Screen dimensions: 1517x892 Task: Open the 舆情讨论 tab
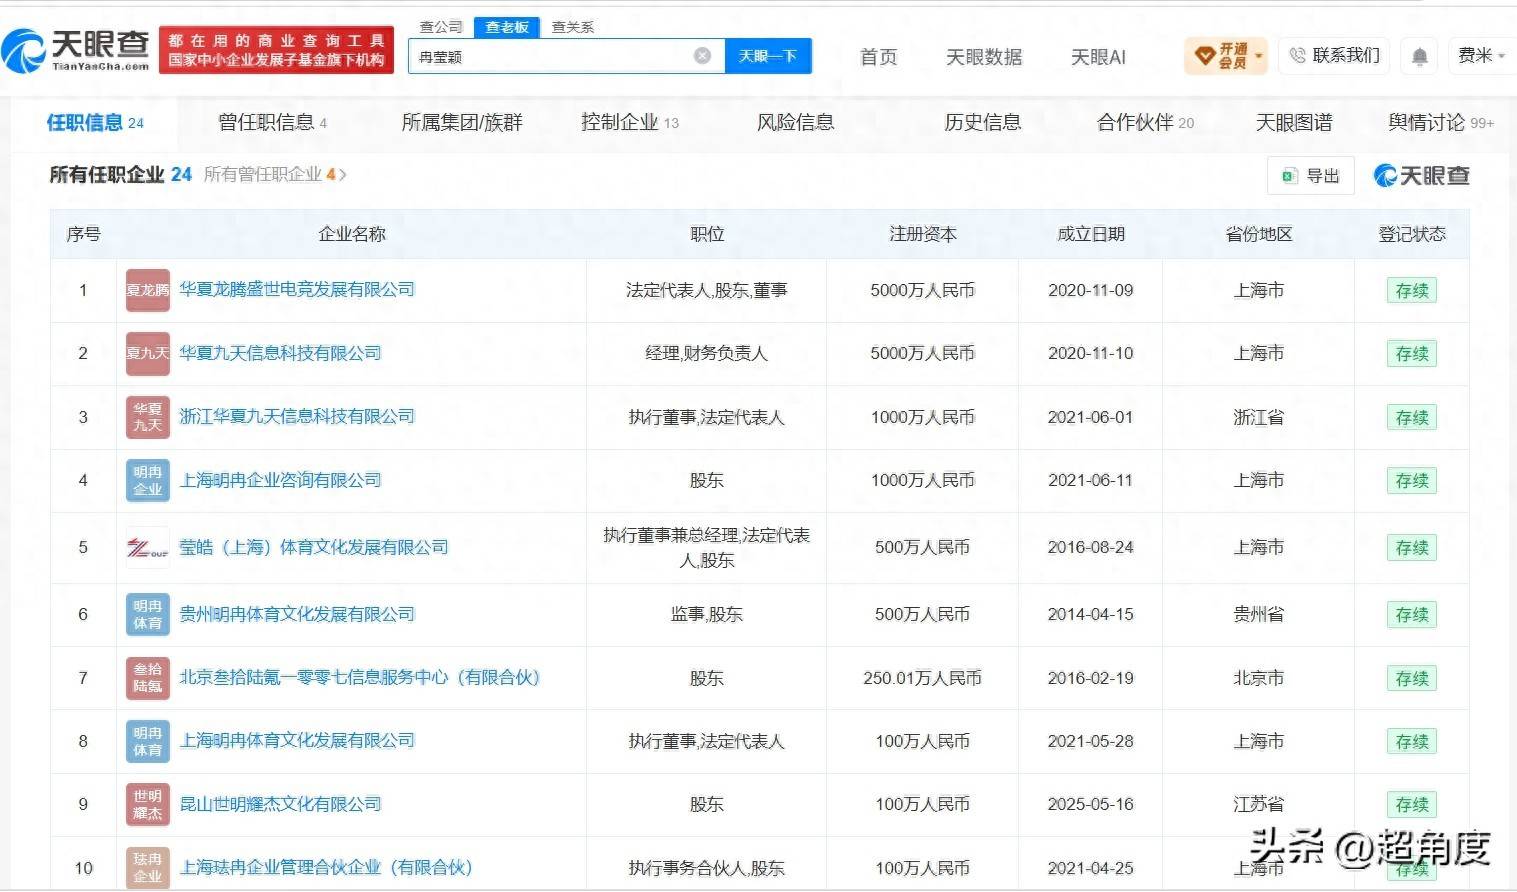(1441, 123)
